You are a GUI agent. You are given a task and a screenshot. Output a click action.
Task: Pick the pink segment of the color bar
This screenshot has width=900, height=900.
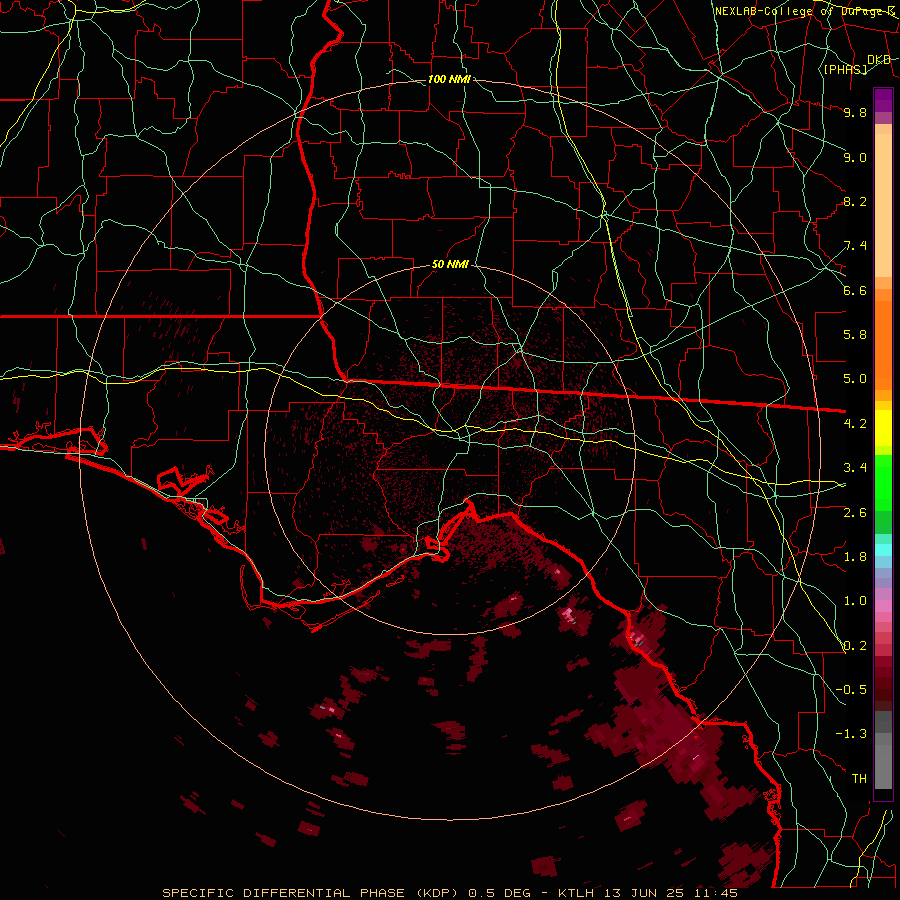[883, 606]
